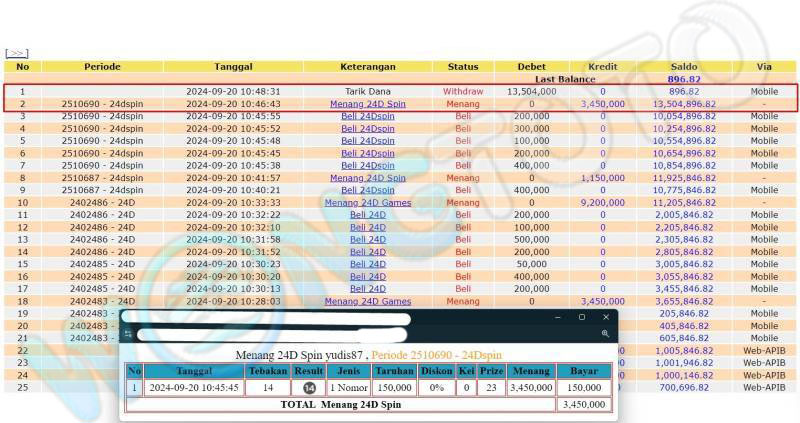Open Beli 24Dspin link at 10:45:55

[367, 116]
